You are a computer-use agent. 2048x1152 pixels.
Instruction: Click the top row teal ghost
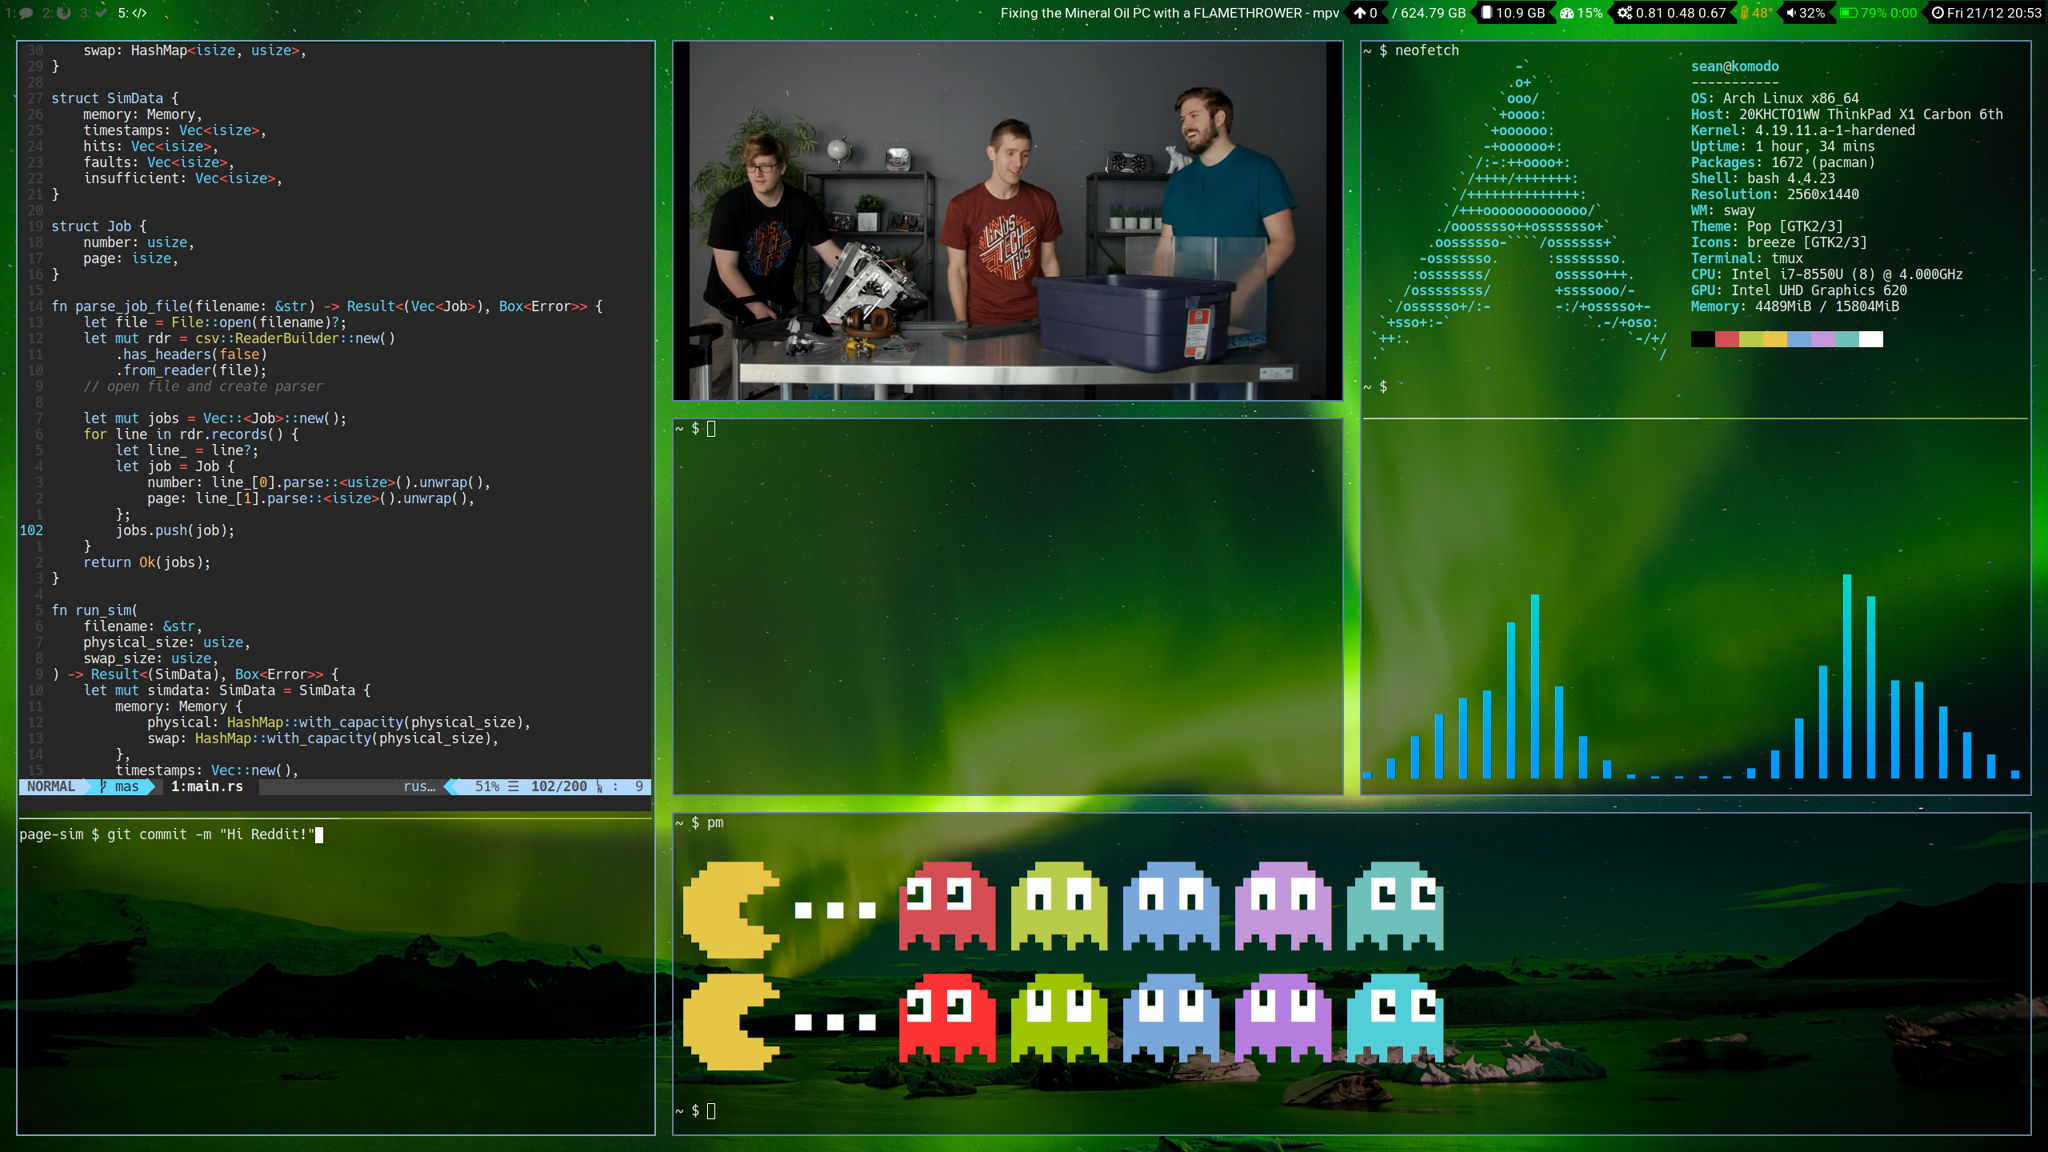pos(1395,906)
